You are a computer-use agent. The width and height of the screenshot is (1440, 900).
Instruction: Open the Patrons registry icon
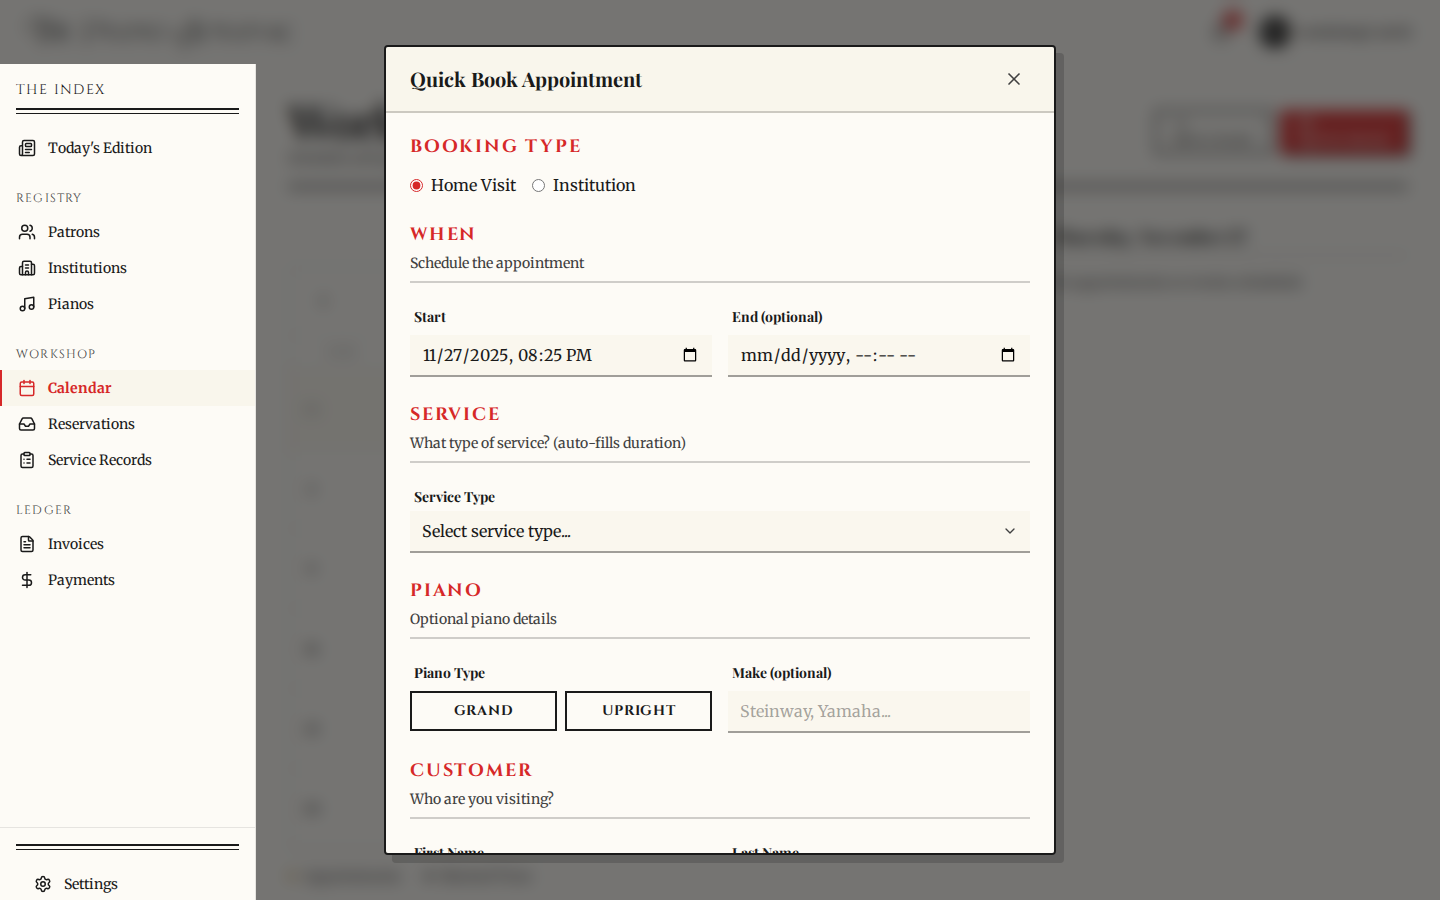(27, 231)
